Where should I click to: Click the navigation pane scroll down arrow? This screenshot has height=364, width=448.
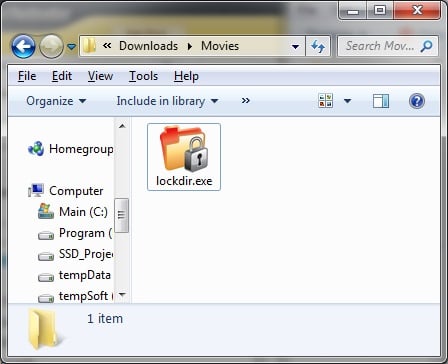(122, 295)
